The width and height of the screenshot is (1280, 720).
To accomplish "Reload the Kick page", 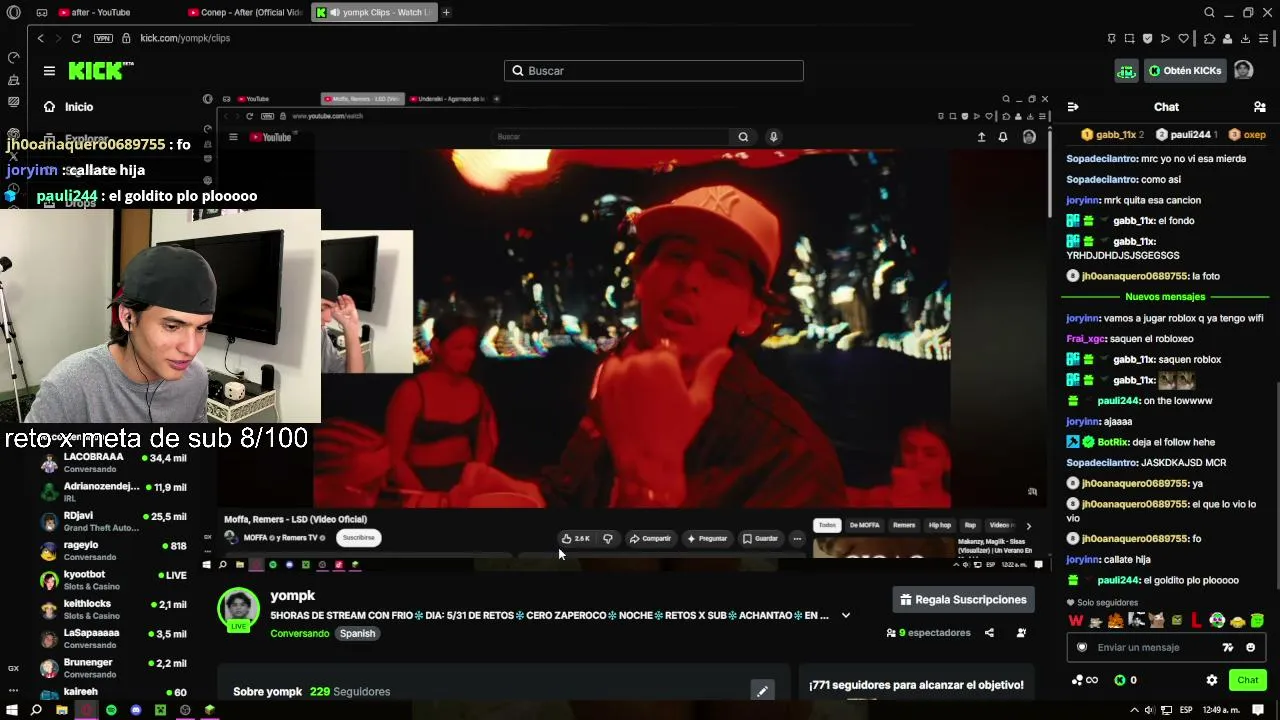I will [76, 38].
